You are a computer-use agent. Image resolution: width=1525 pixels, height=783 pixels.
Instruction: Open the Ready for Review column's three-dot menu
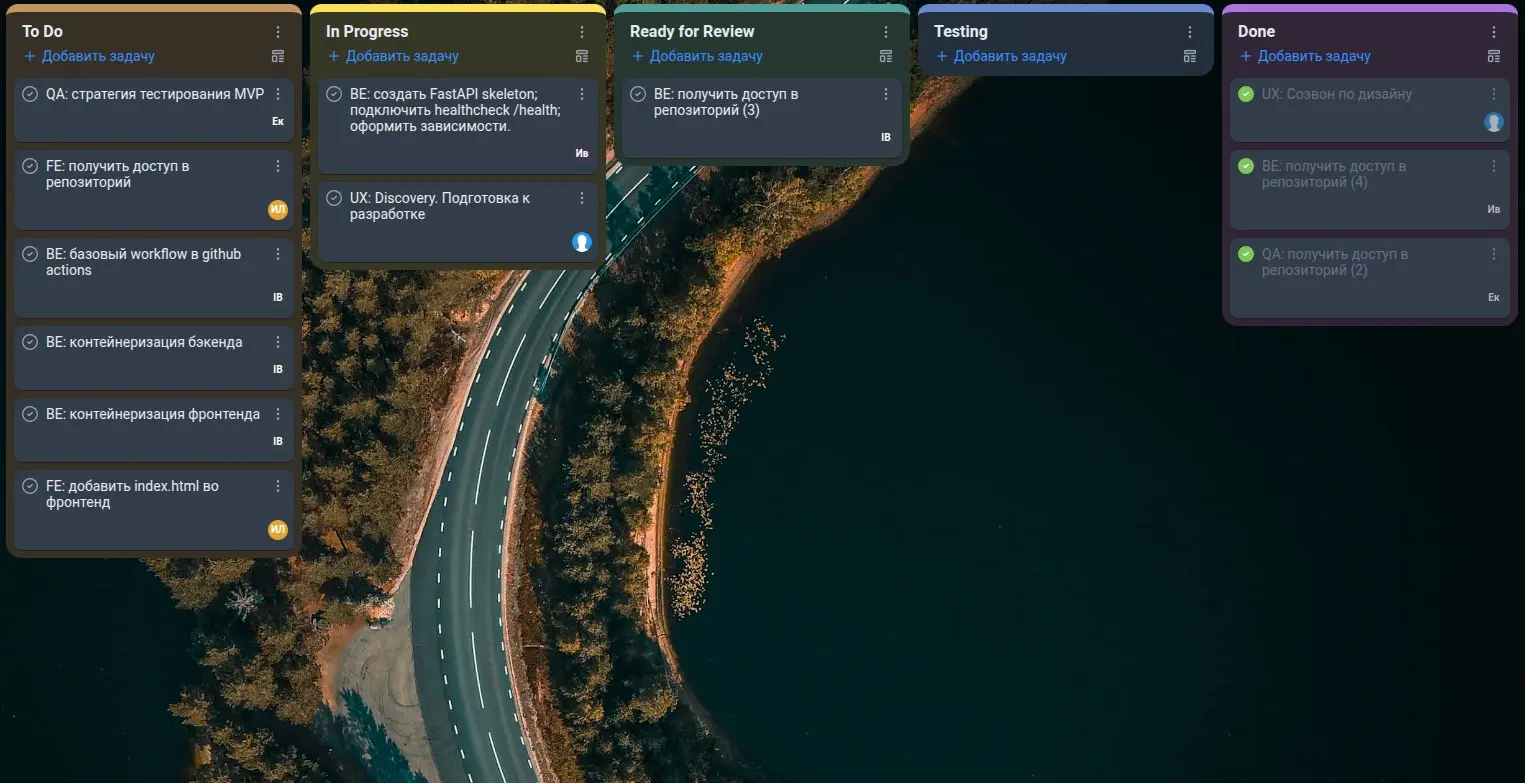tap(886, 32)
